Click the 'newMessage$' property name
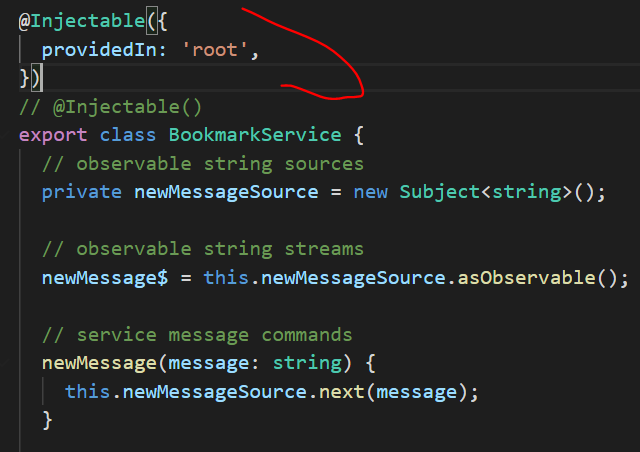This screenshot has width=640, height=452. tap(105, 278)
